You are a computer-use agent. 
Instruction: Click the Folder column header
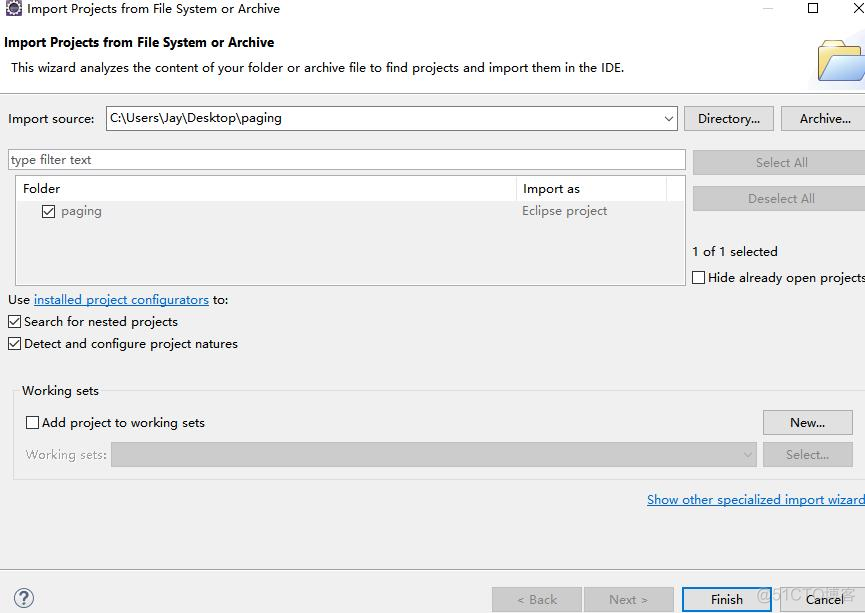click(x=266, y=188)
